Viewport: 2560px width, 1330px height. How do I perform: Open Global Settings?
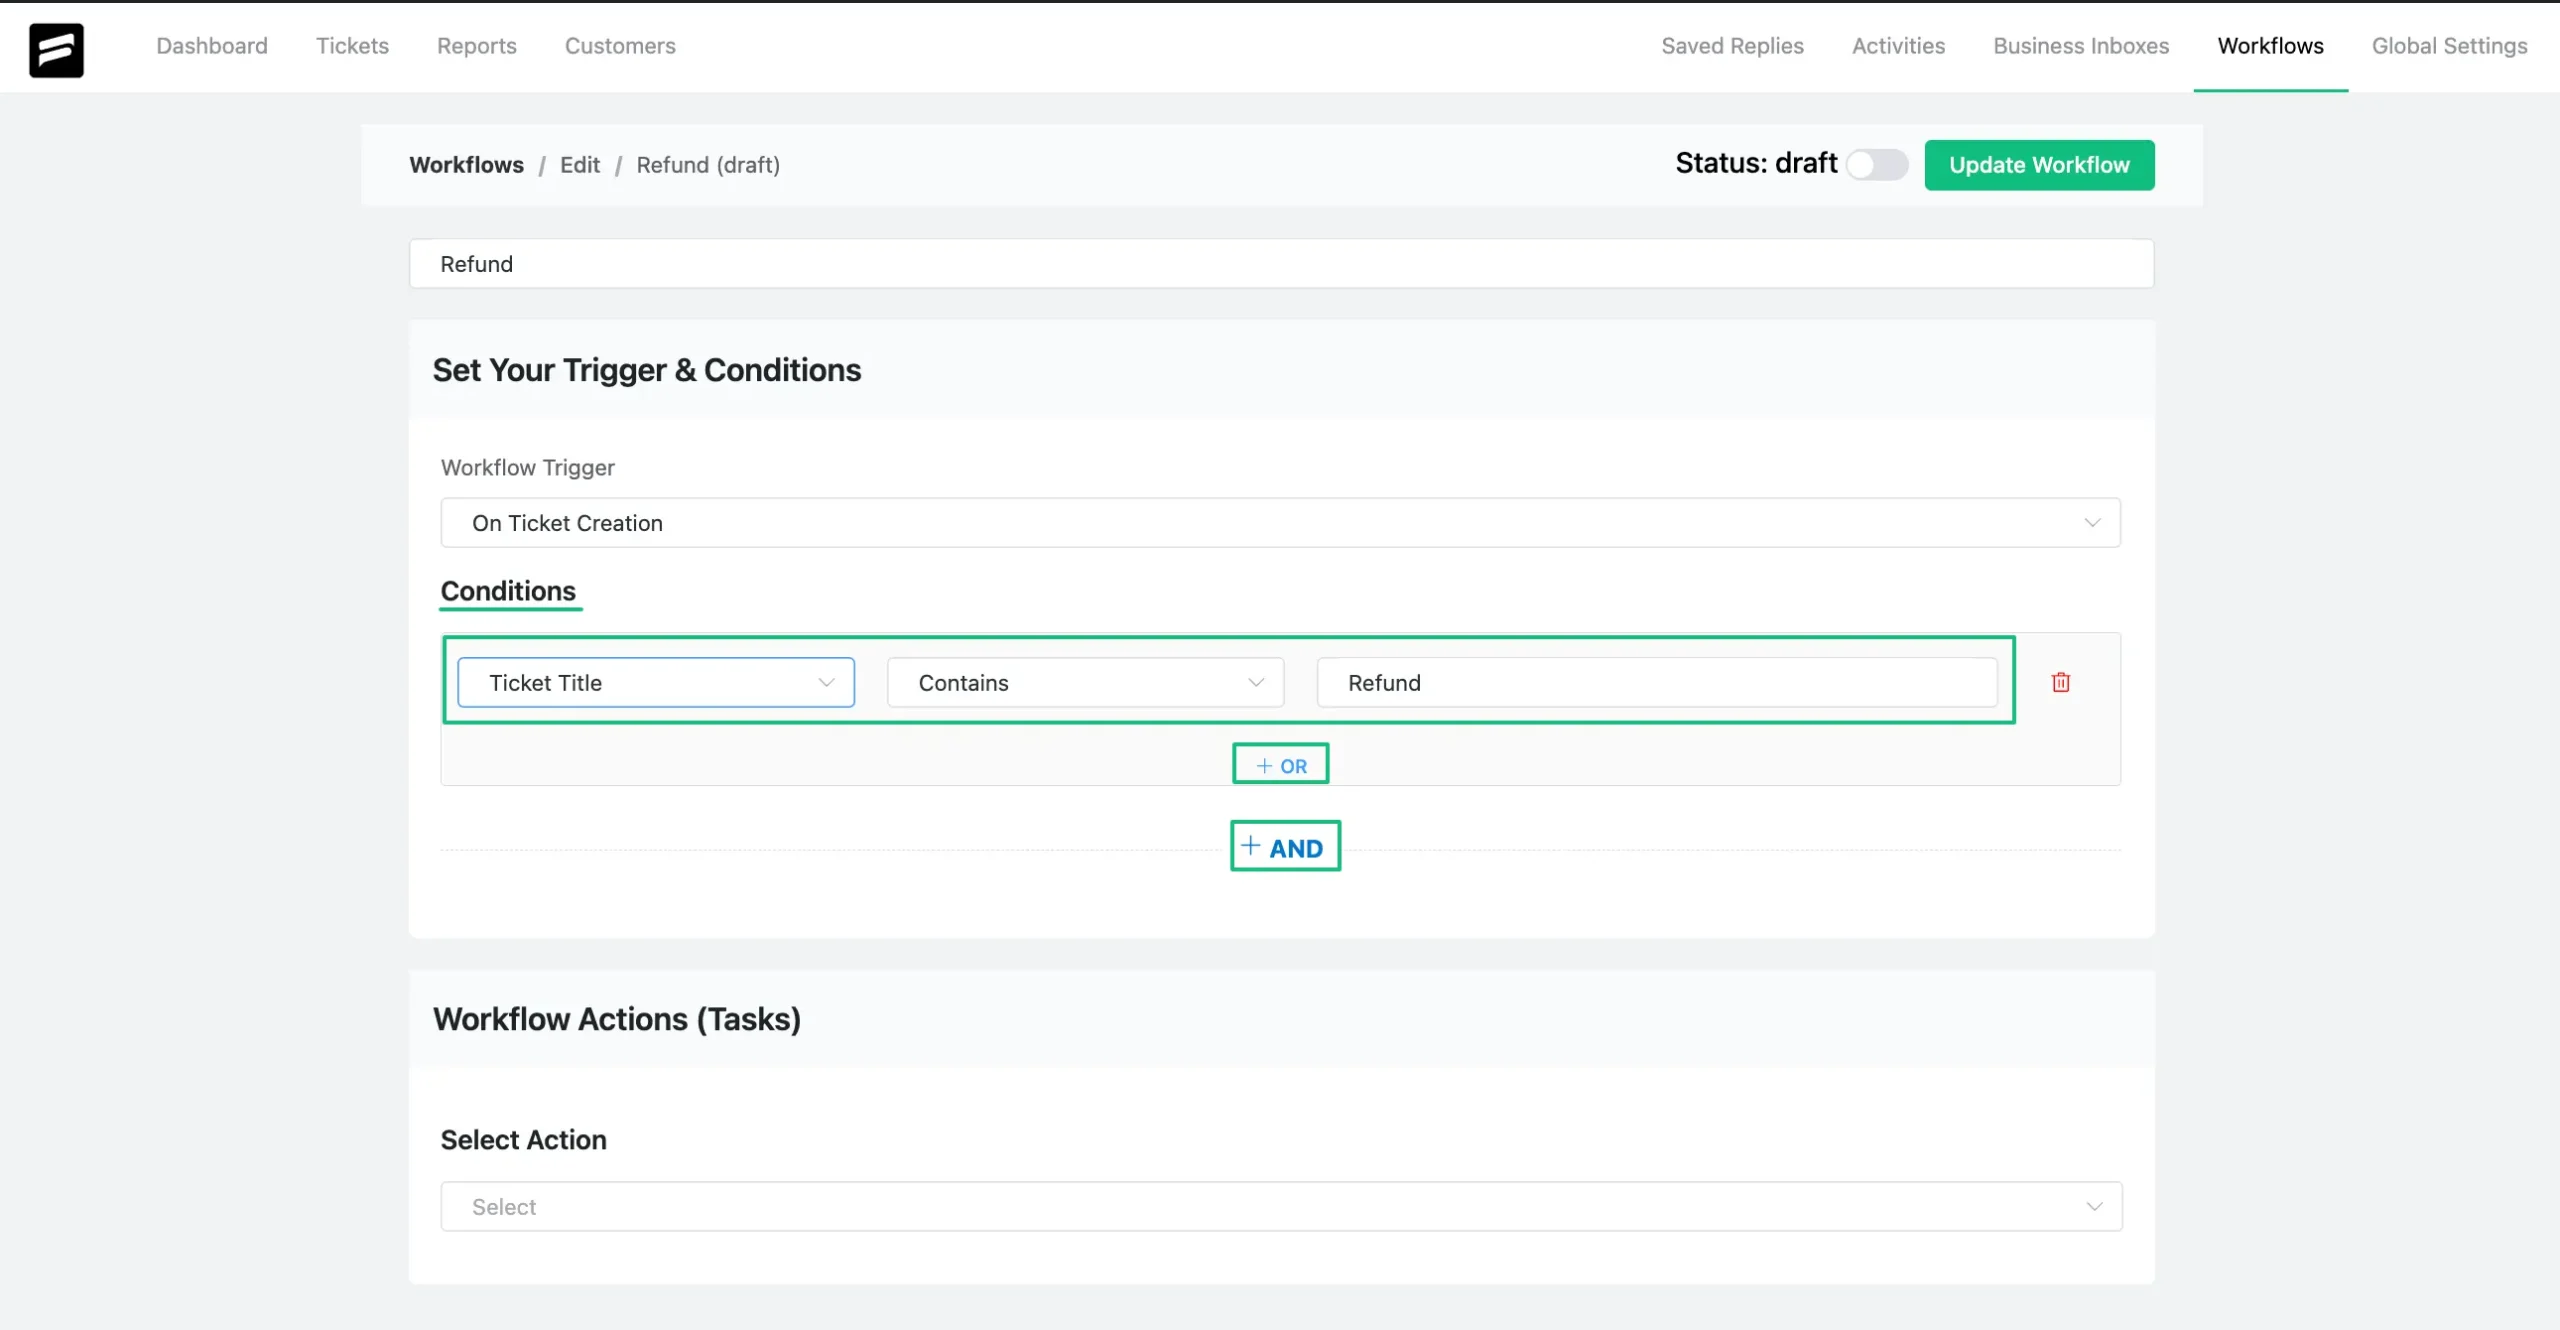[x=2449, y=46]
